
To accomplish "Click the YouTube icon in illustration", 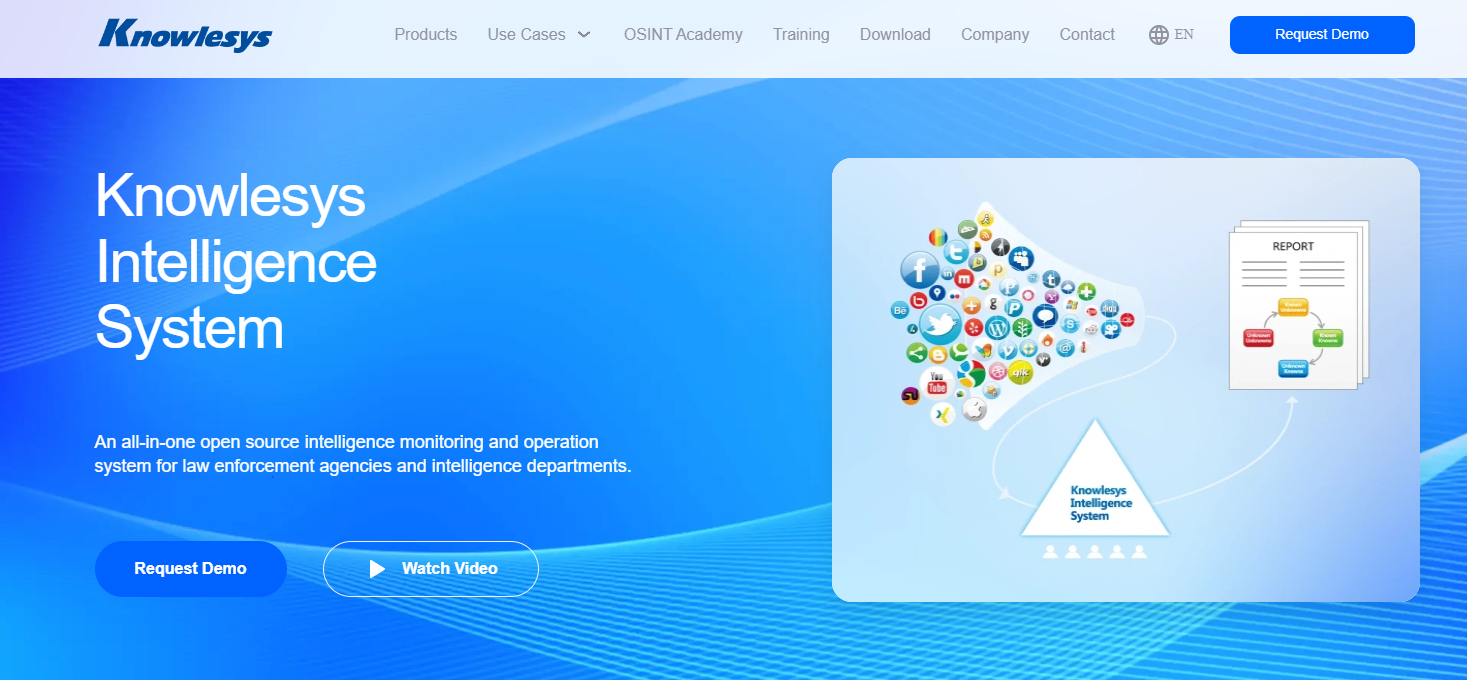I will (x=937, y=383).
